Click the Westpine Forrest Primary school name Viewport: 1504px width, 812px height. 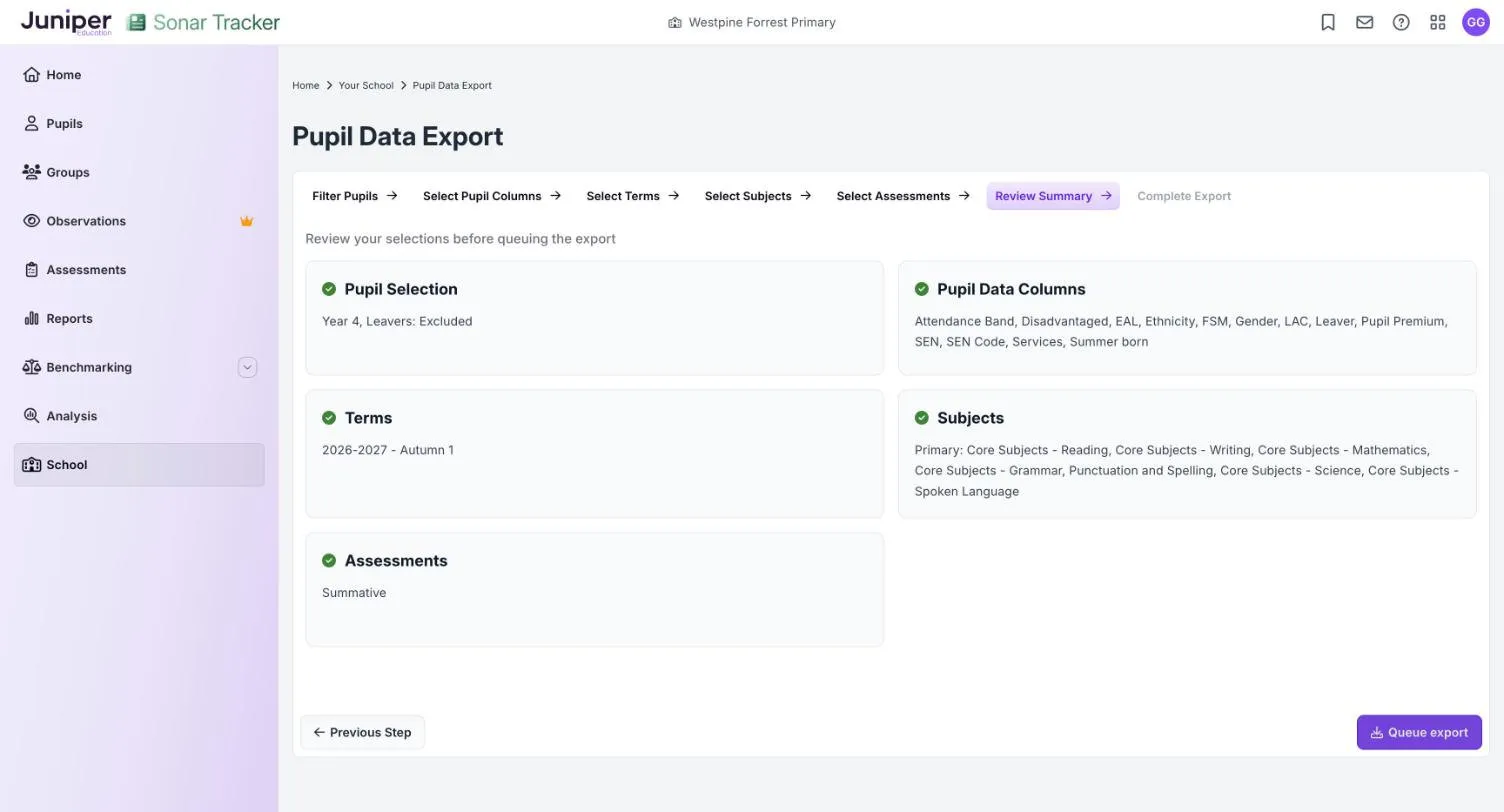tap(762, 22)
